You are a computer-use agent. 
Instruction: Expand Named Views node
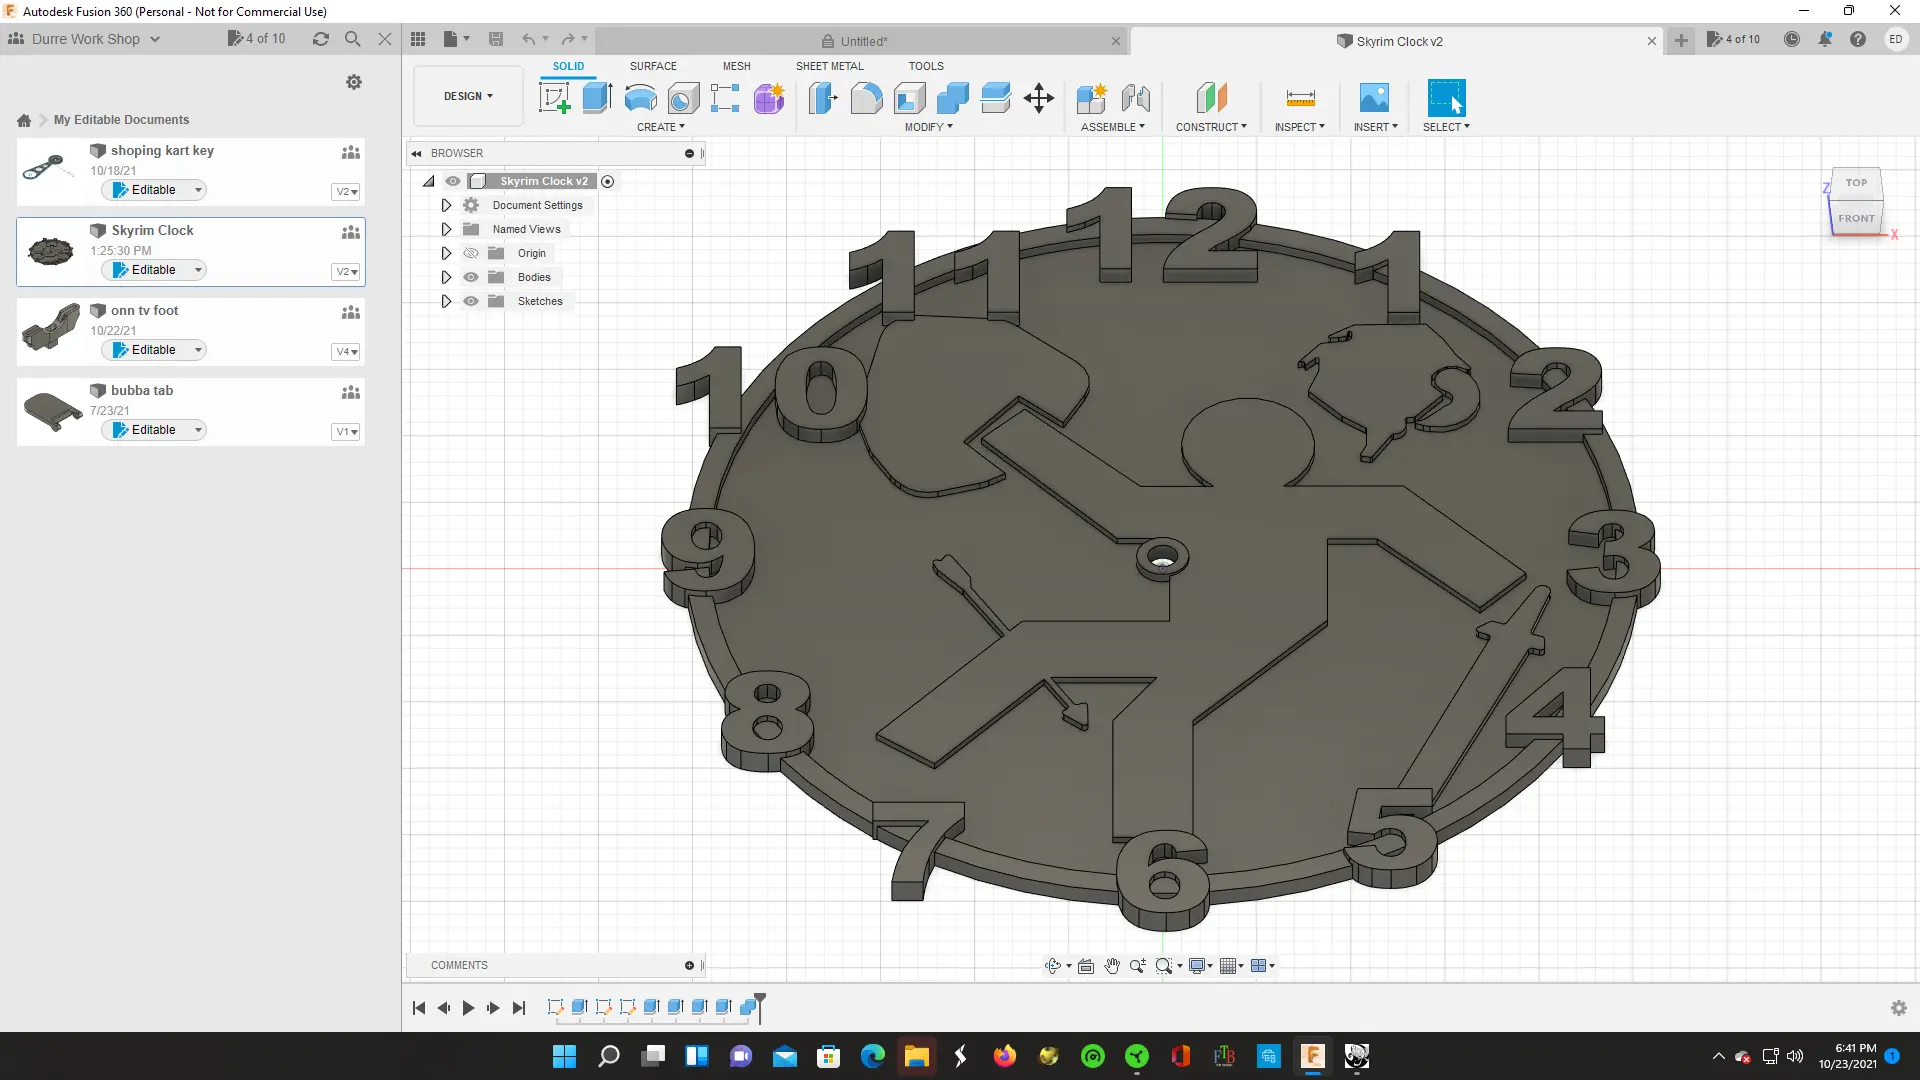[x=446, y=229]
